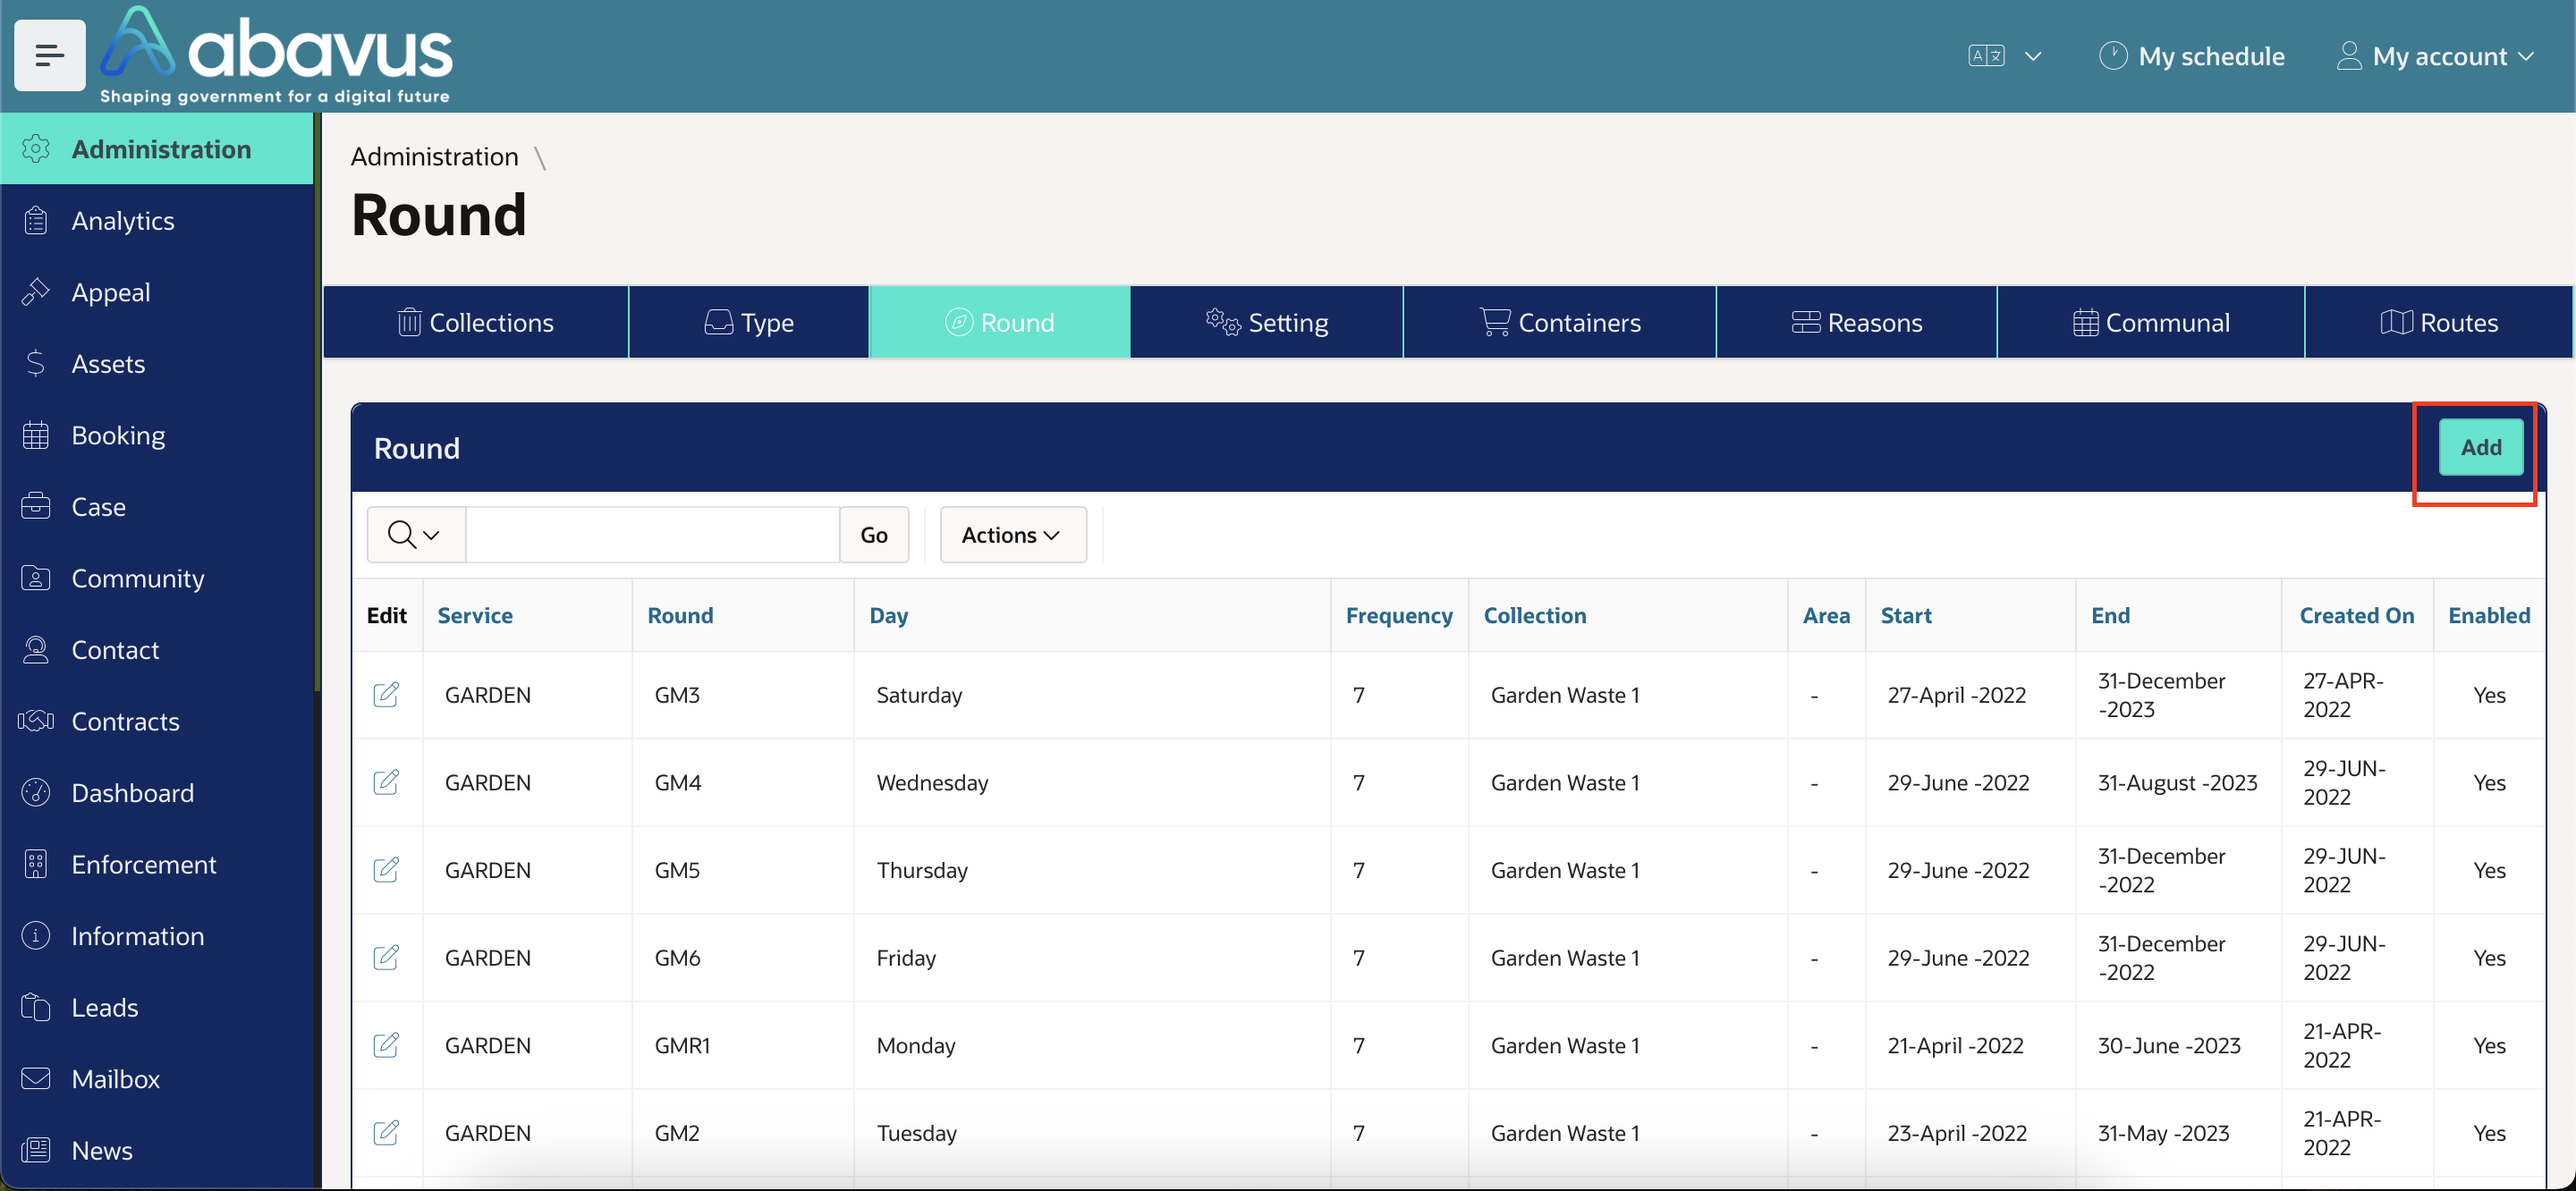
Task: Sort by the Frequency column header
Action: 1399,615
